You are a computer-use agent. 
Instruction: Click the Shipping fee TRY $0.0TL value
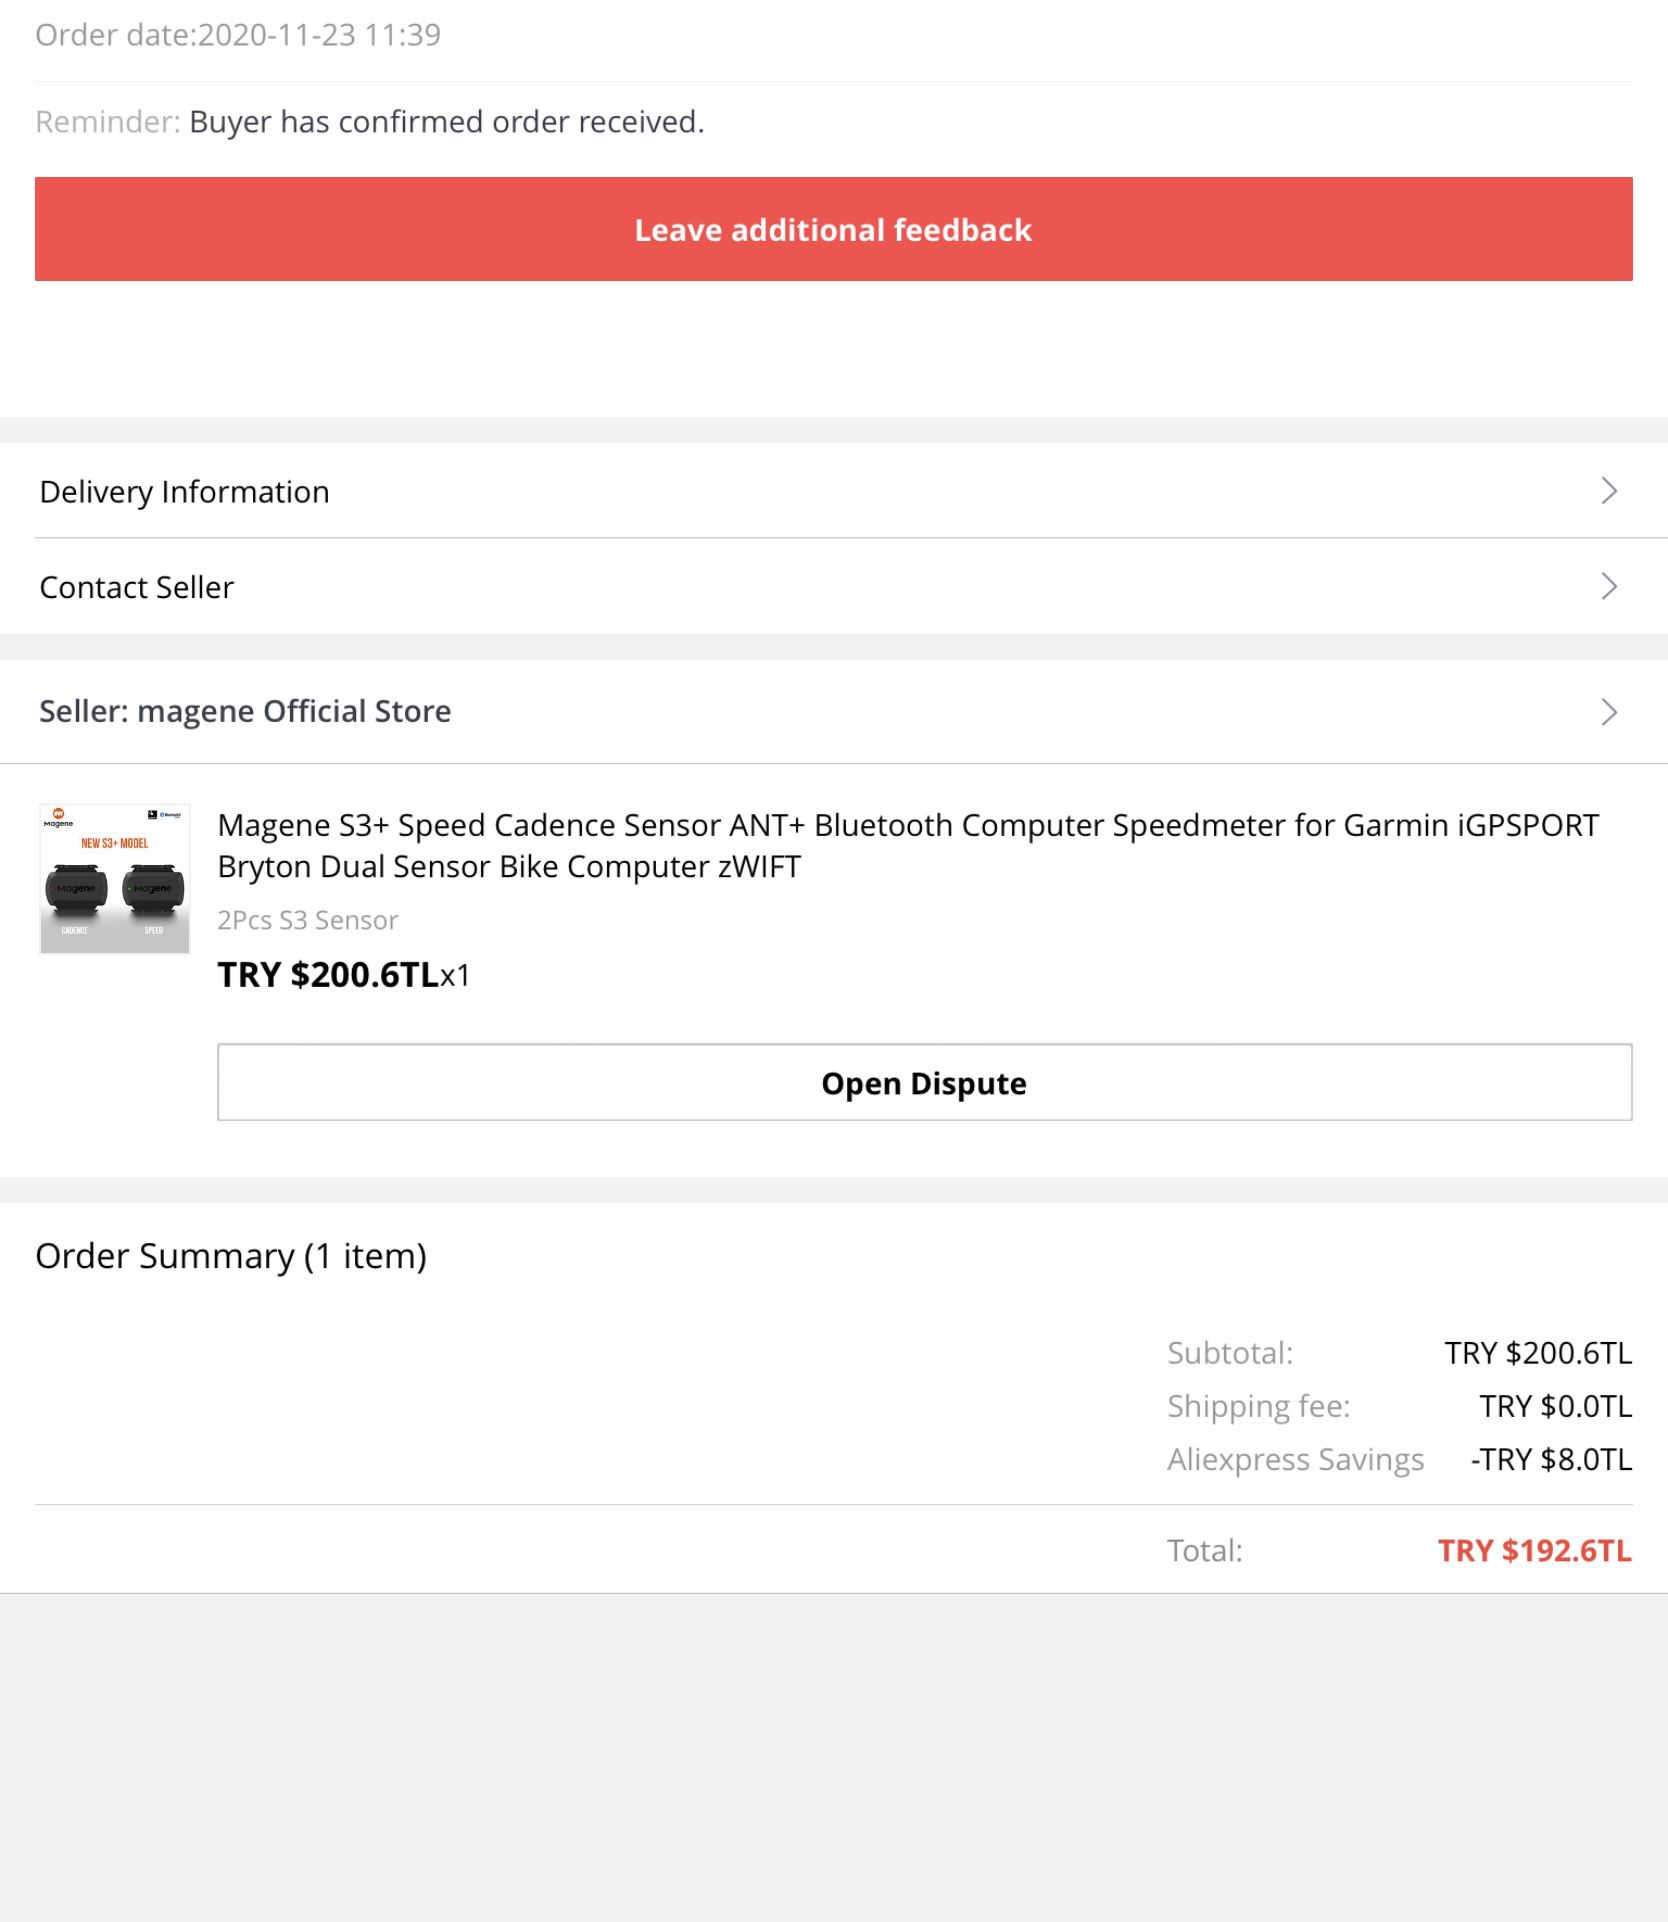pyautogui.click(x=1555, y=1407)
